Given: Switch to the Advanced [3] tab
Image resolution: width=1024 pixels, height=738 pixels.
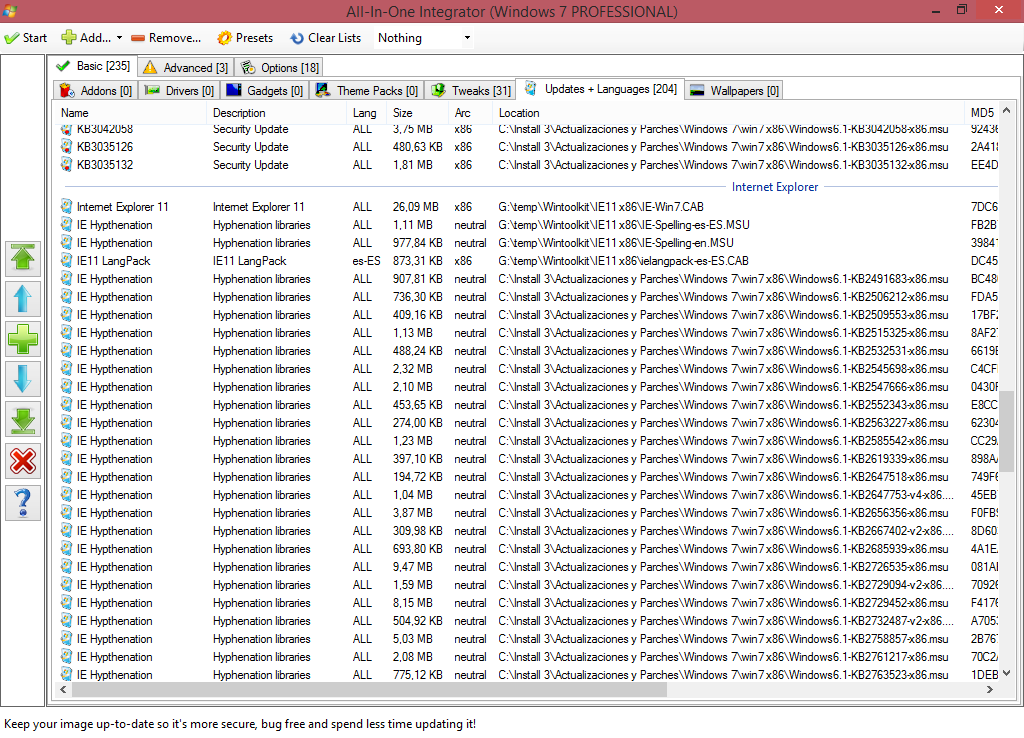Looking at the screenshot, I should [x=186, y=67].
